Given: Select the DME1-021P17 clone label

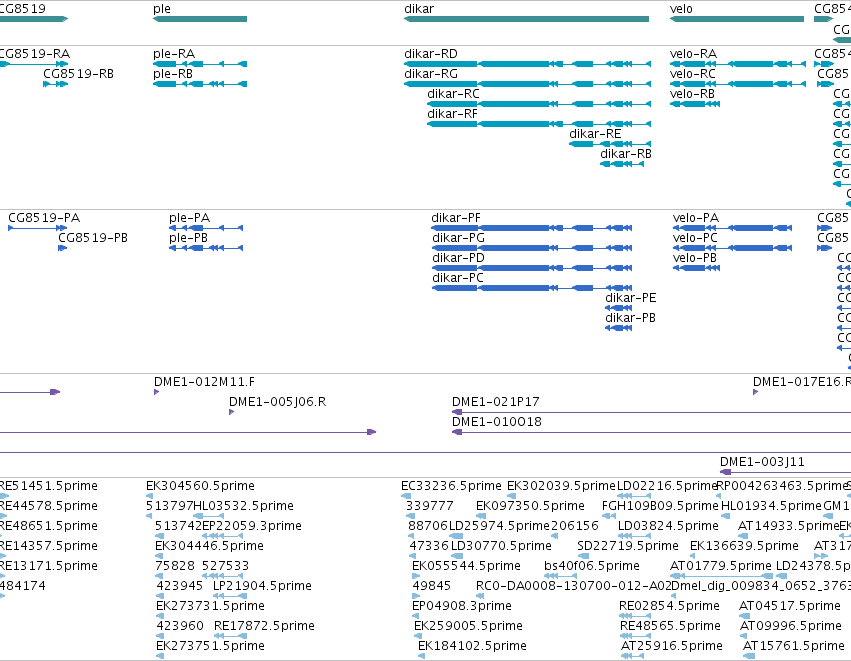Looking at the screenshot, I should pyautogui.click(x=496, y=402).
